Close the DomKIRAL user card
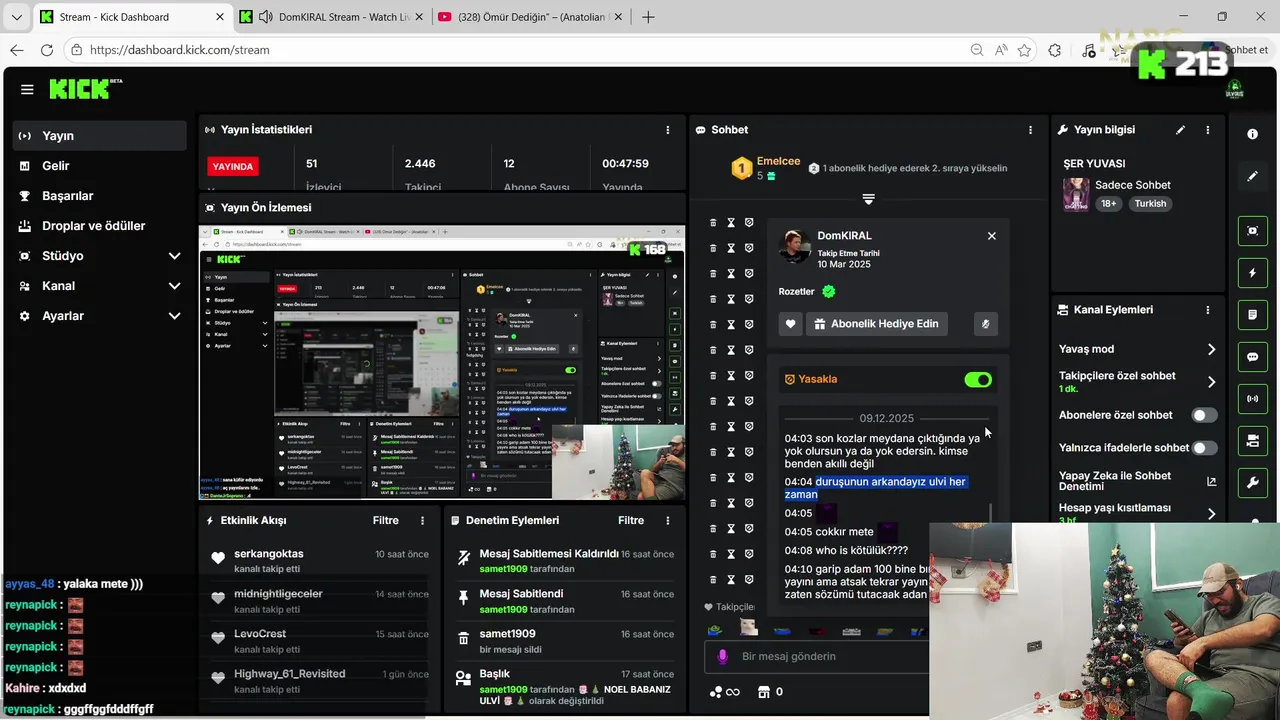1280x720 pixels. (992, 236)
